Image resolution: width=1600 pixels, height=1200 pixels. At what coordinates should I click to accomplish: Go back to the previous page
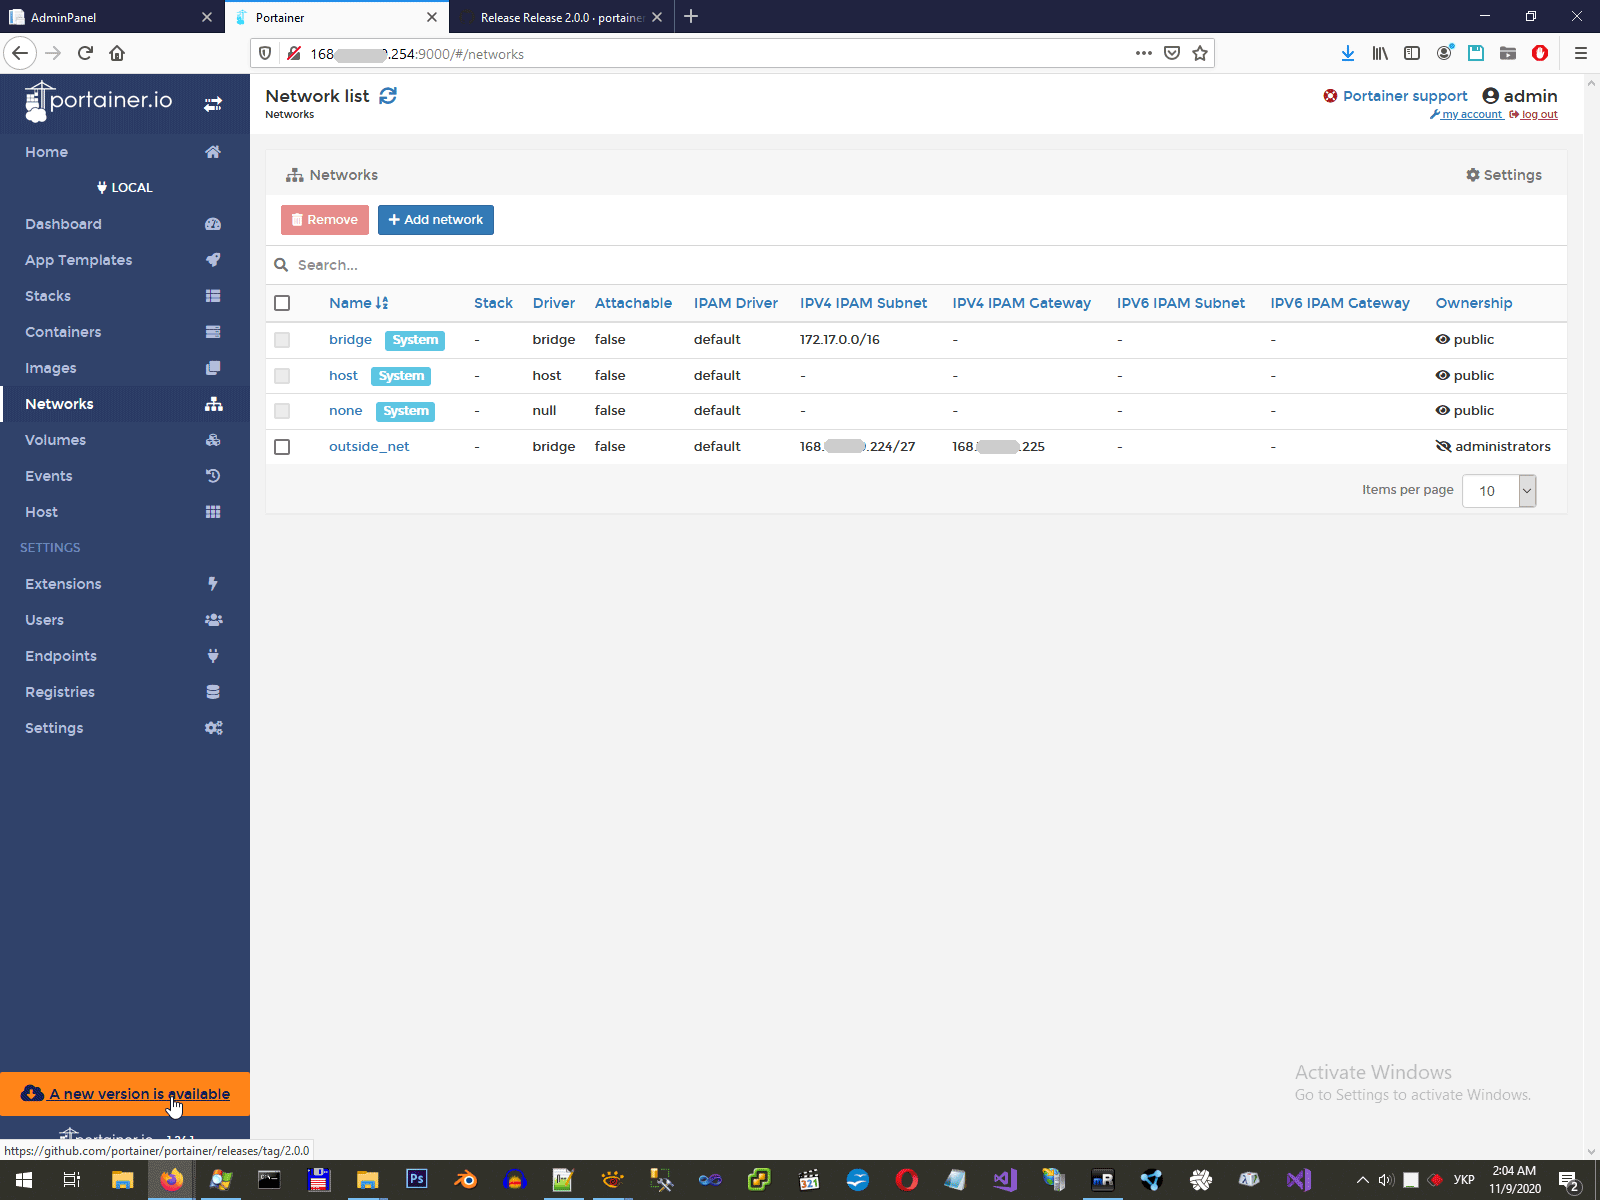coord(20,53)
